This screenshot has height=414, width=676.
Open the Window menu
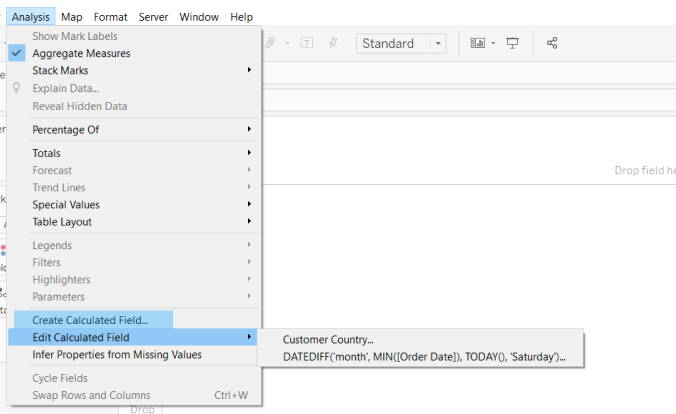tap(199, 17)
